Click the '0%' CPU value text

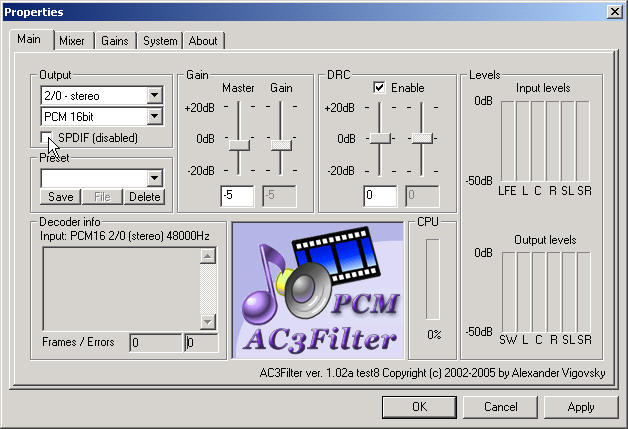(434, 334)
